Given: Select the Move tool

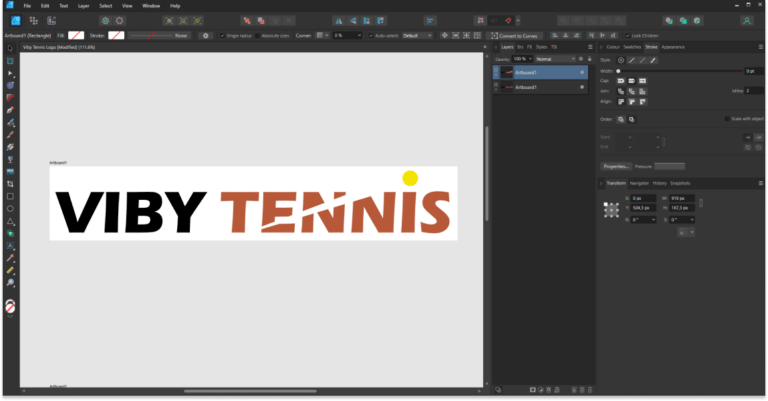Looking at the screenshot, I should point(10,48).
